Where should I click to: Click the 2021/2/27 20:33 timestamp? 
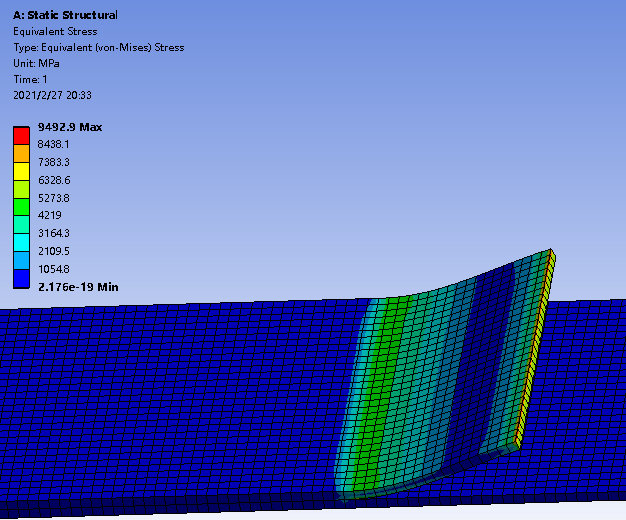52,95
